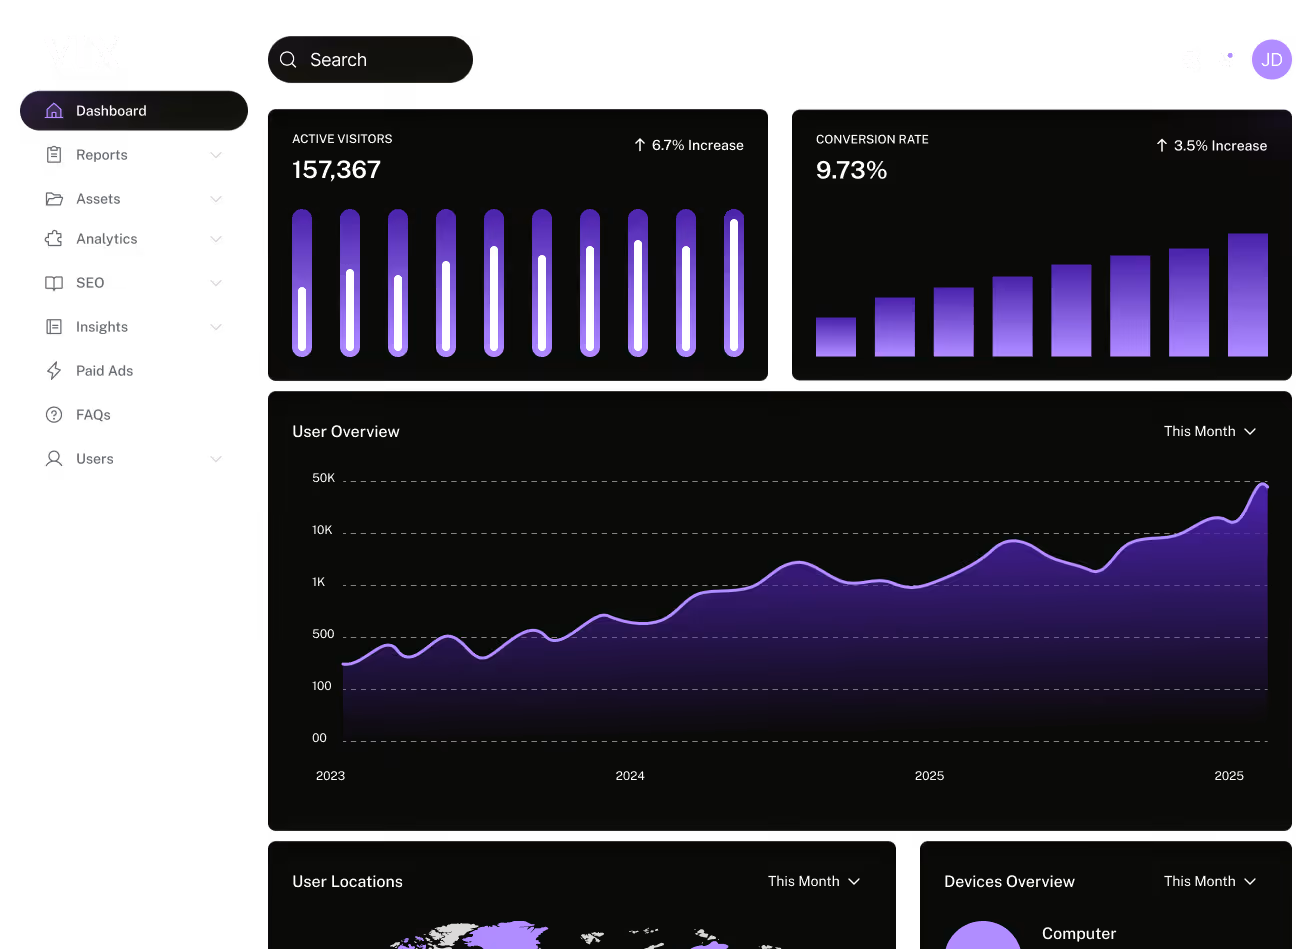Click the 10K axis label
The height and width of the screenshot is (949, 1312).
point(322,530)
